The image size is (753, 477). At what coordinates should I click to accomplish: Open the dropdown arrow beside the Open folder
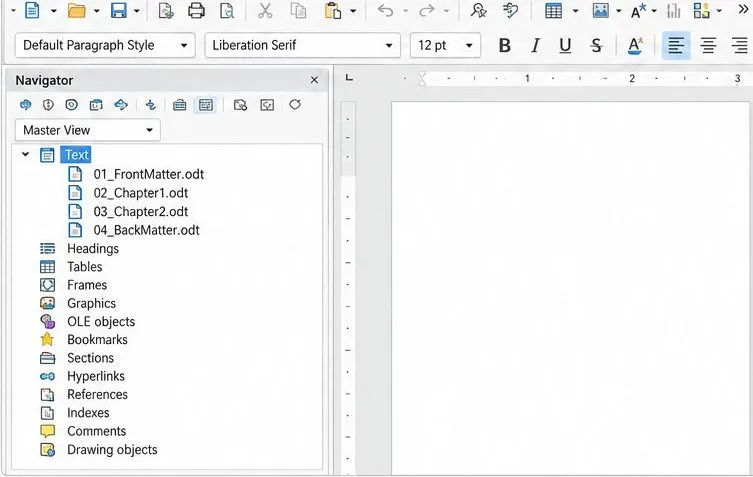pos(96,11)
